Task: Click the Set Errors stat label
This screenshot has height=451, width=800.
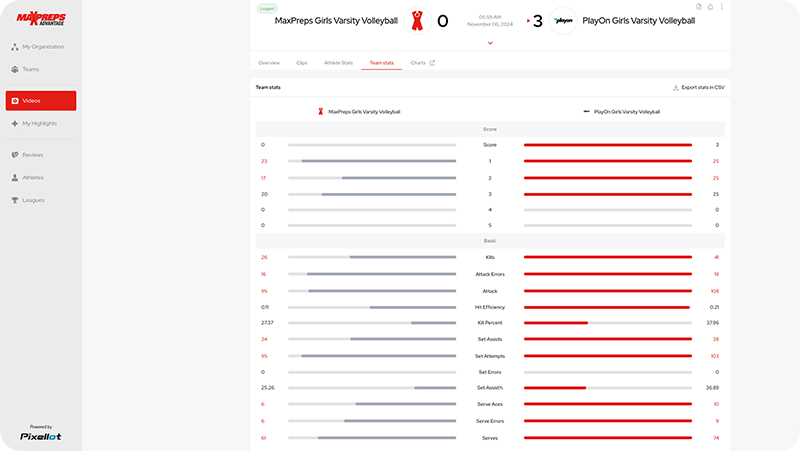Action: (x=490, y=372)
